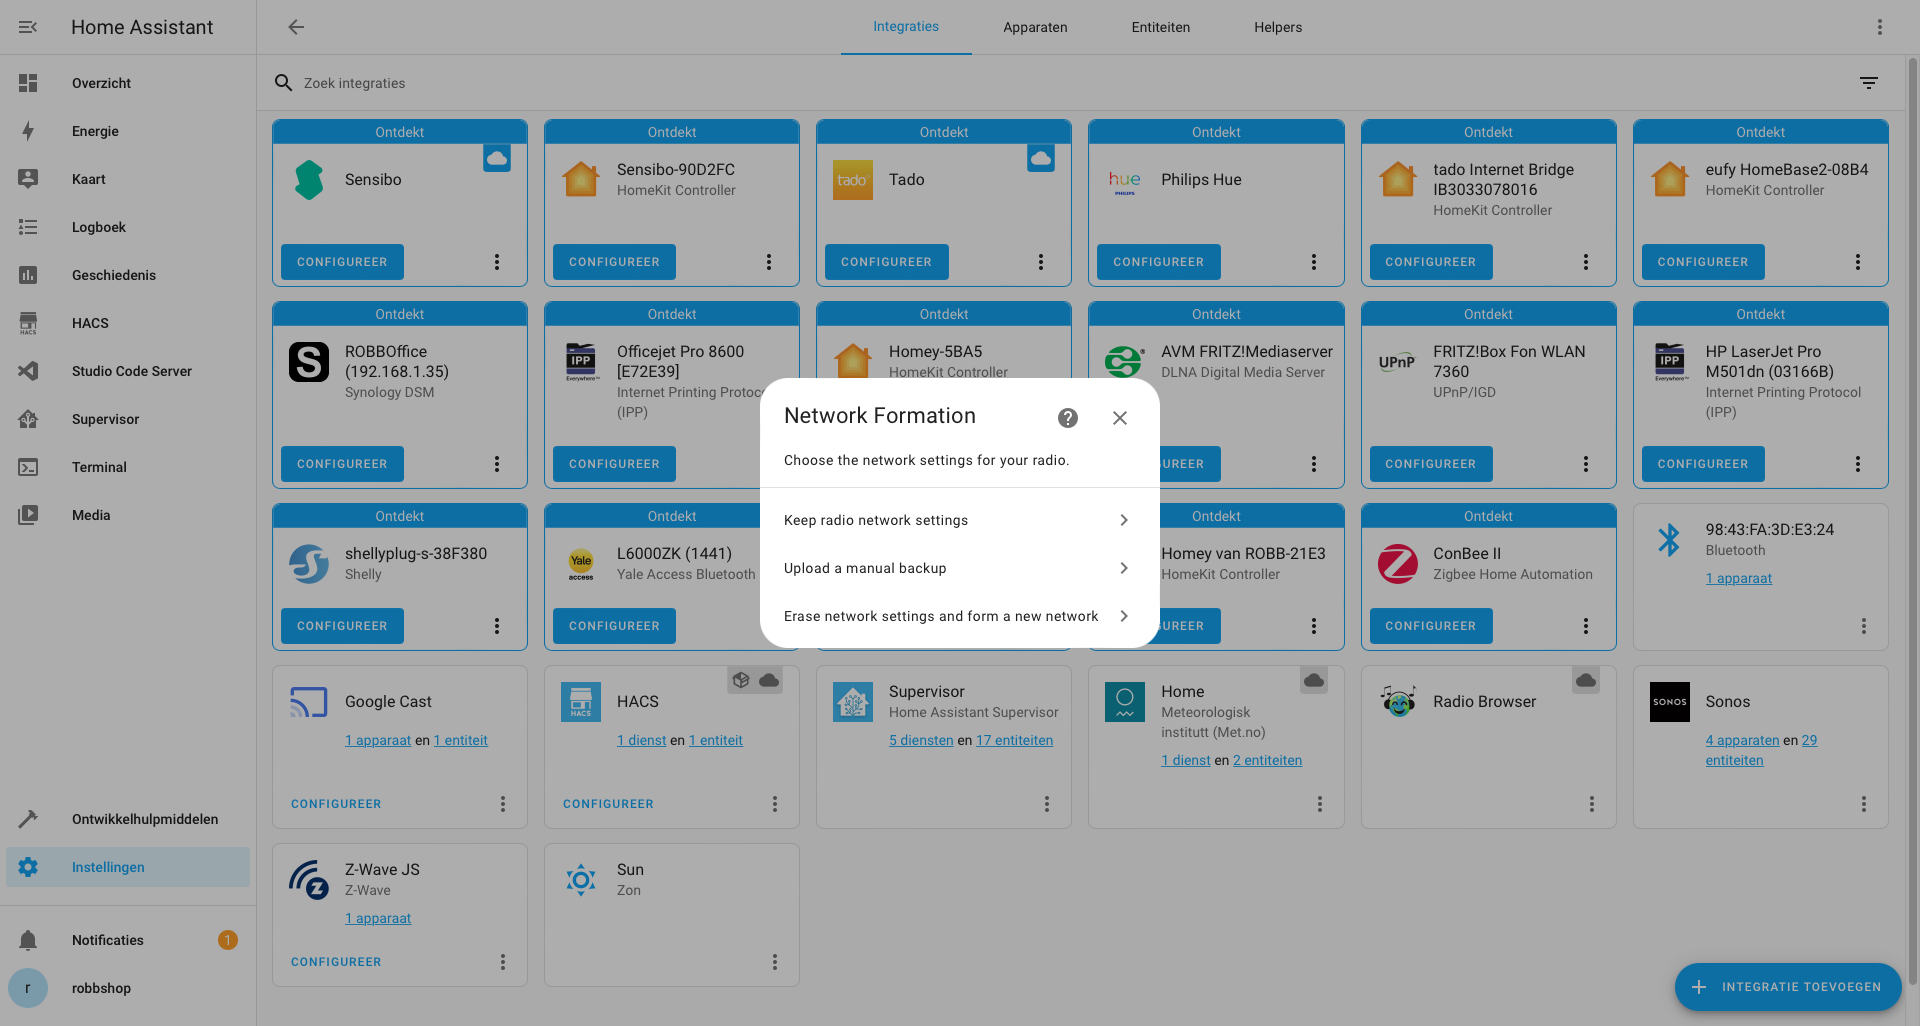Screen dimensions: 1920x1026
Task: Click the Radio Browser cloud badge icon
Action: (1586, 680)
